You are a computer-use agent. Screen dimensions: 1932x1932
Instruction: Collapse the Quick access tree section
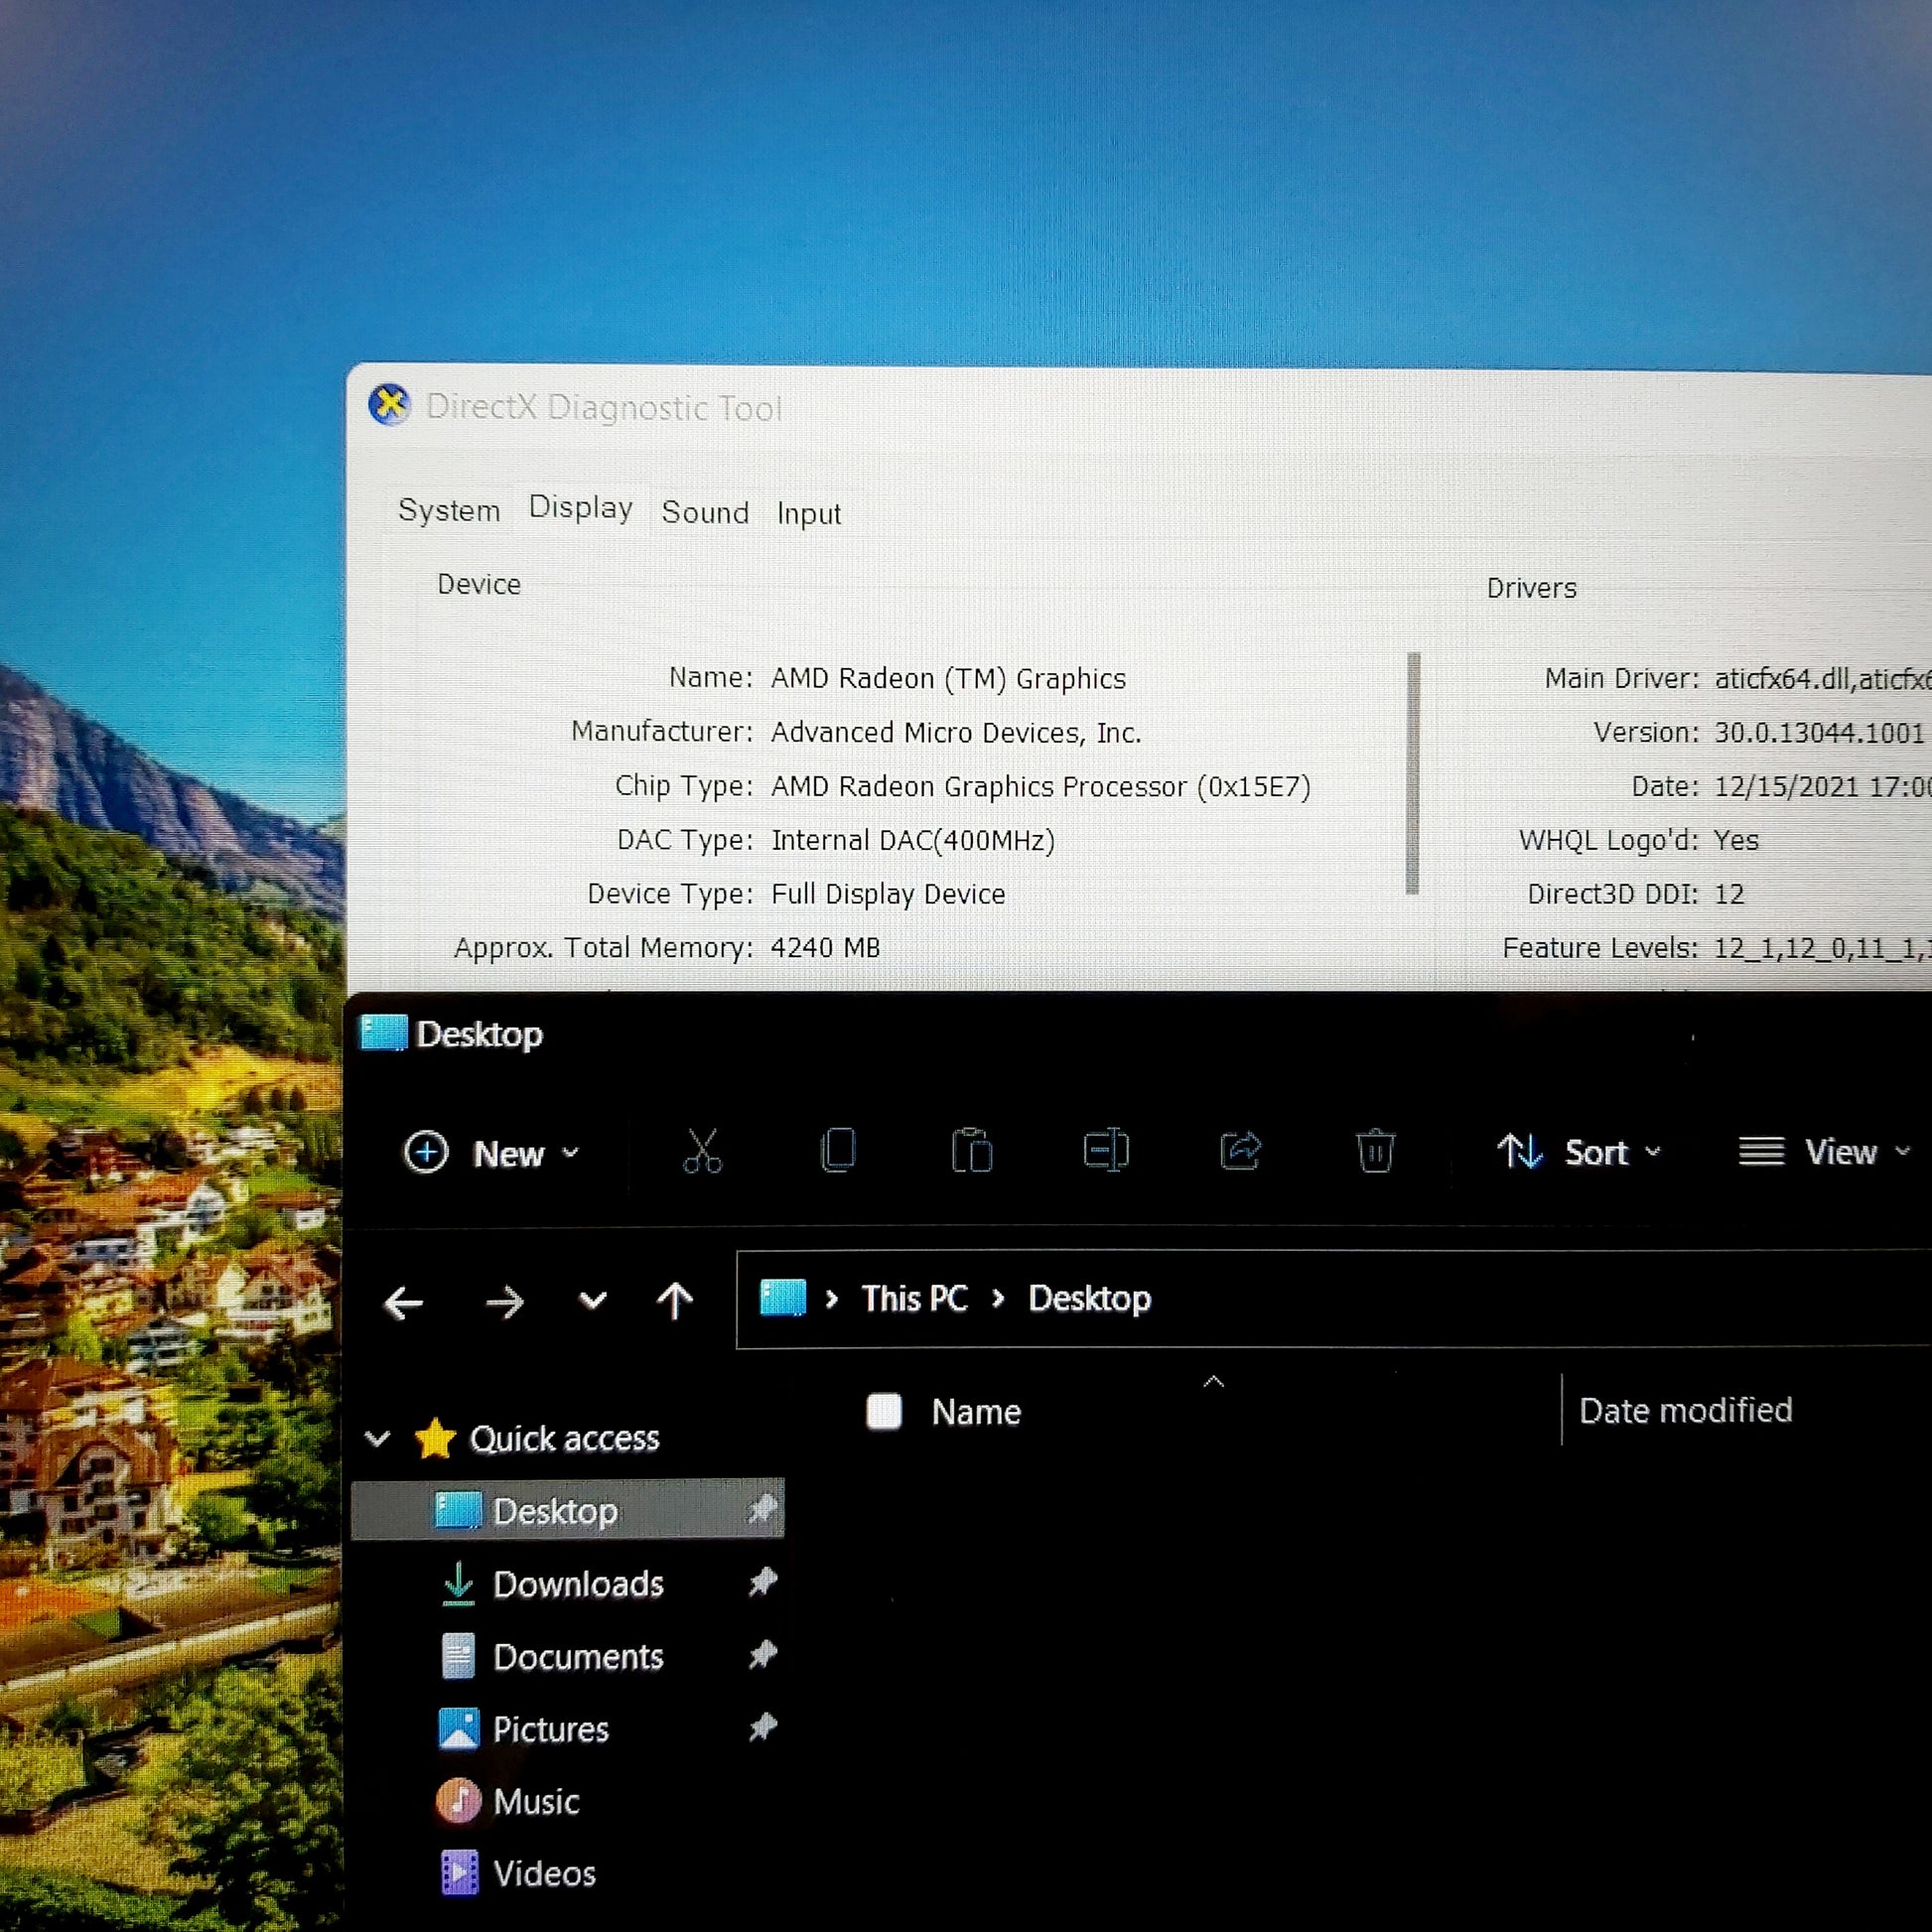(x=378, y=1438)
